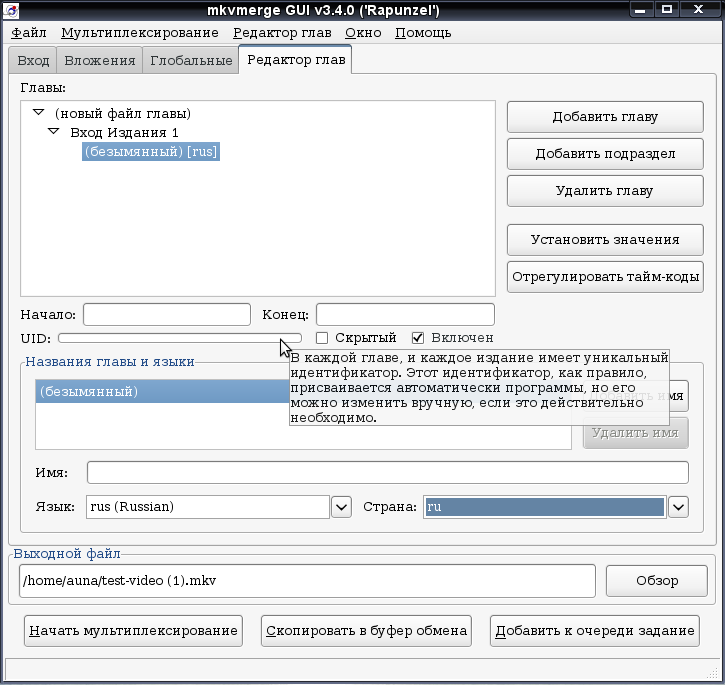The height and width of the screenshot is (685, 725).
Task: Enable the Скрытый checkbox
Action: click(x=322, y=338)
